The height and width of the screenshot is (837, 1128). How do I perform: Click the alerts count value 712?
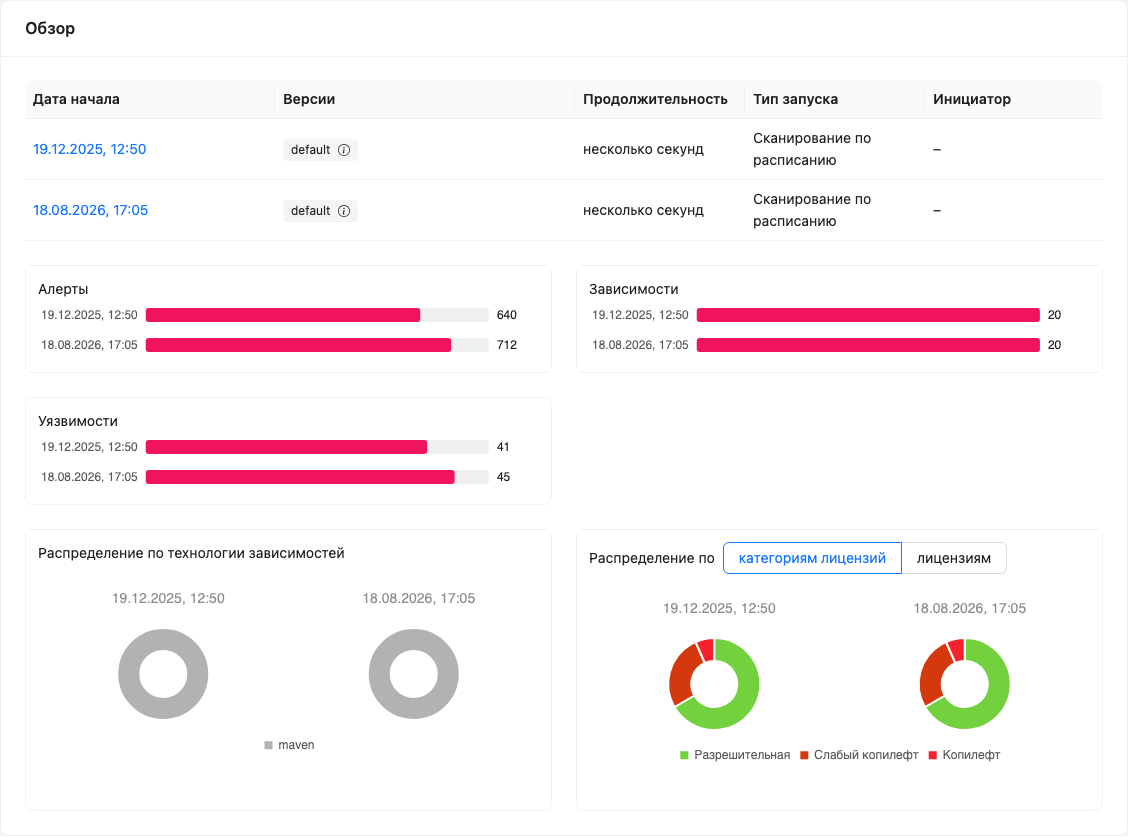pyautogui.click(x=506, y=345)
